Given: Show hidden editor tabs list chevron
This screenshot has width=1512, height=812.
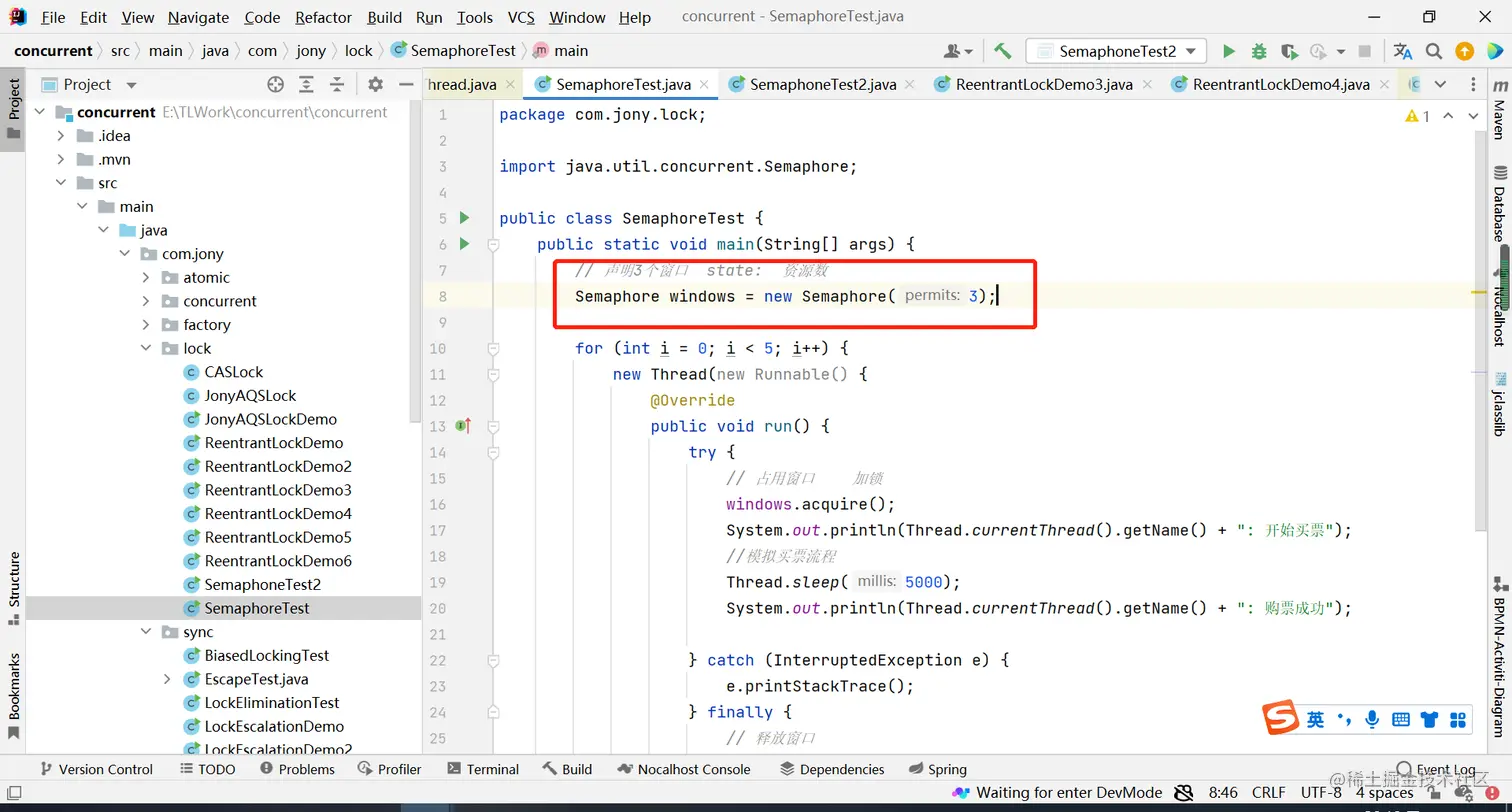Looking at the screenshot, I should tap(1440, 85).
